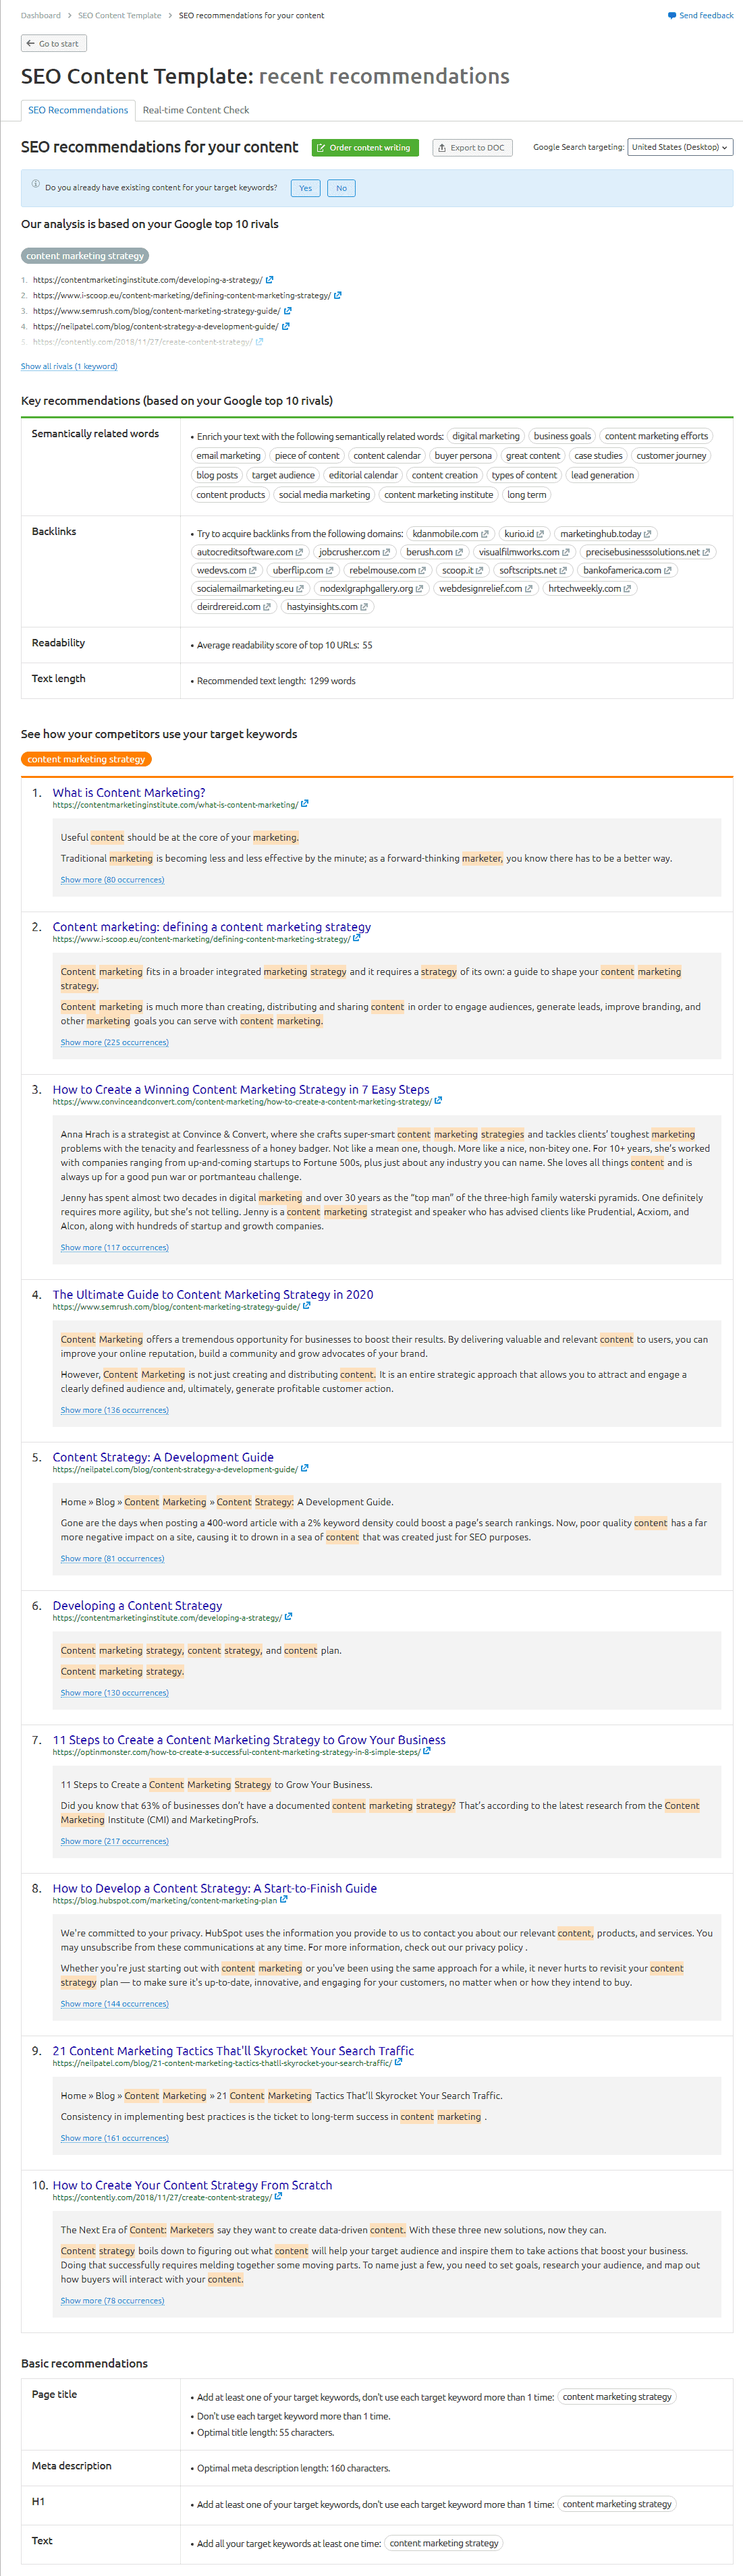Click the 'Order content writing' button
The image size is (743, 2576).
pos(365,148)
